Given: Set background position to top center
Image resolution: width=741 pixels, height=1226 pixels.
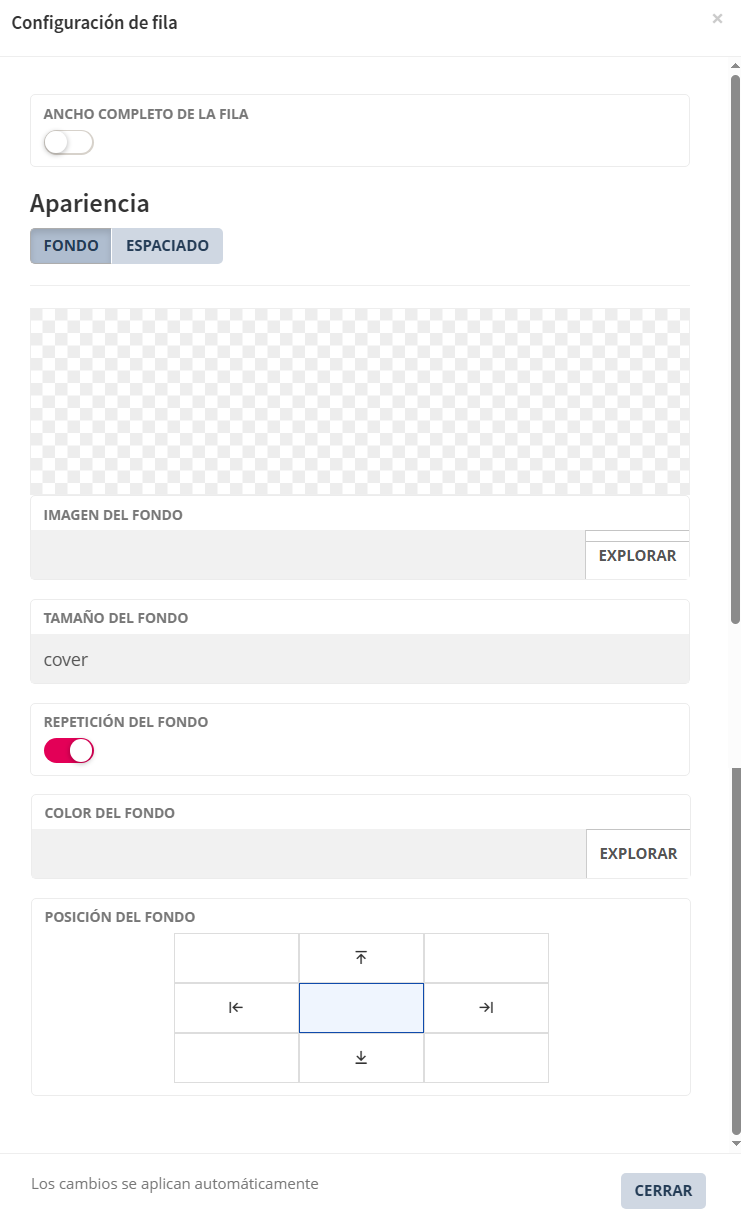Looking at the screenshot, I should pos(361,958).
